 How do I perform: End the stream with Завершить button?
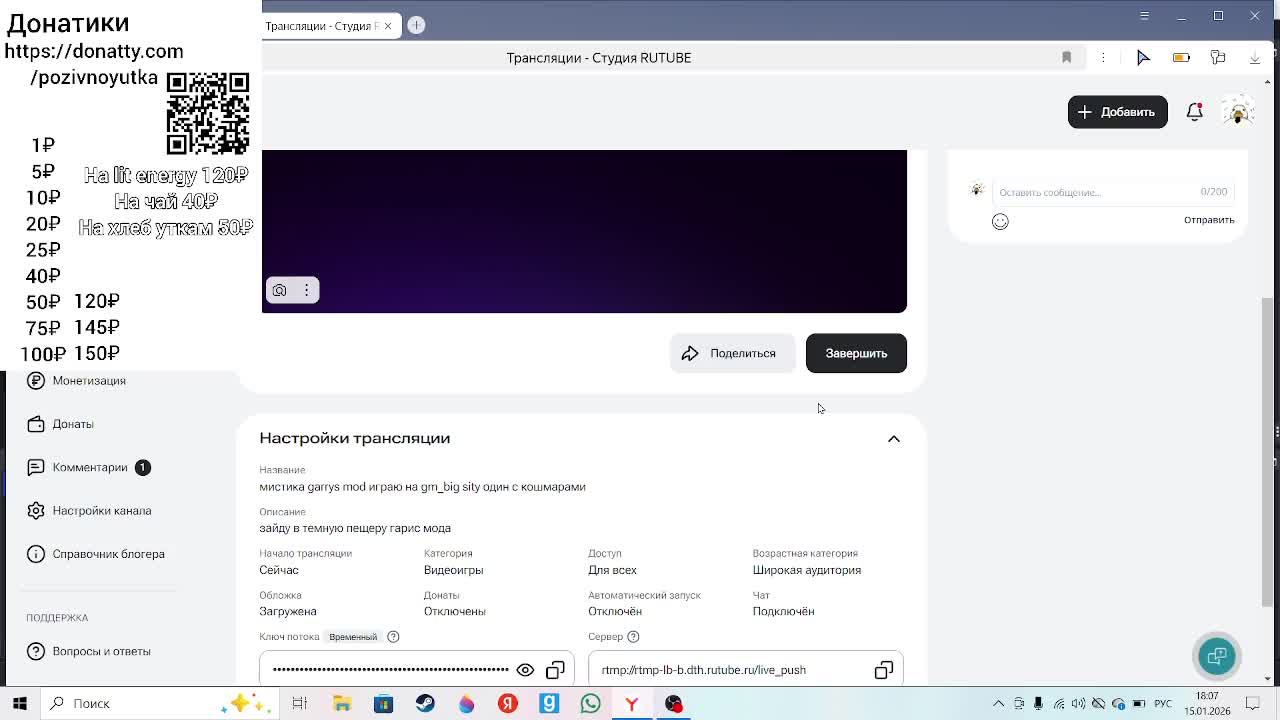coord(856,353)
